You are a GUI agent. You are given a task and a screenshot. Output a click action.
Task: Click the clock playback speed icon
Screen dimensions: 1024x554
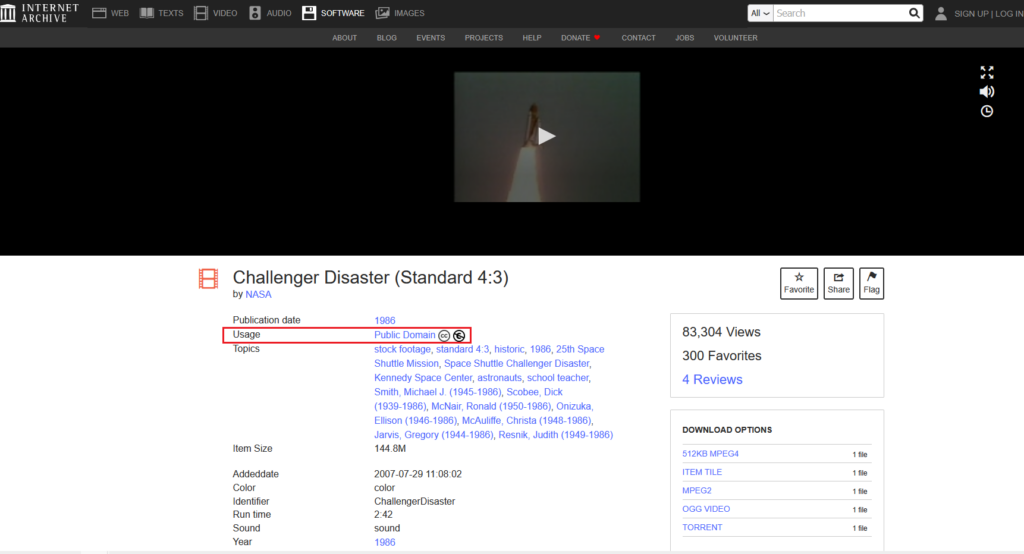987,111
